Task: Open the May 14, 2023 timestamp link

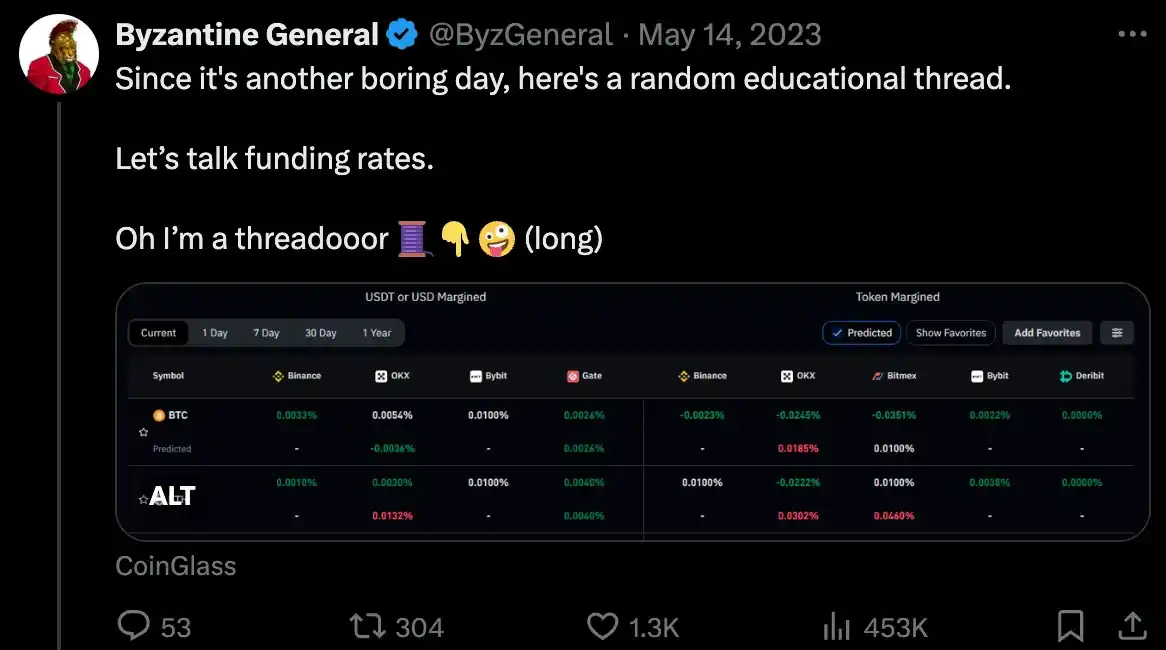Action: pyautogui.click(x=729, y=35)
